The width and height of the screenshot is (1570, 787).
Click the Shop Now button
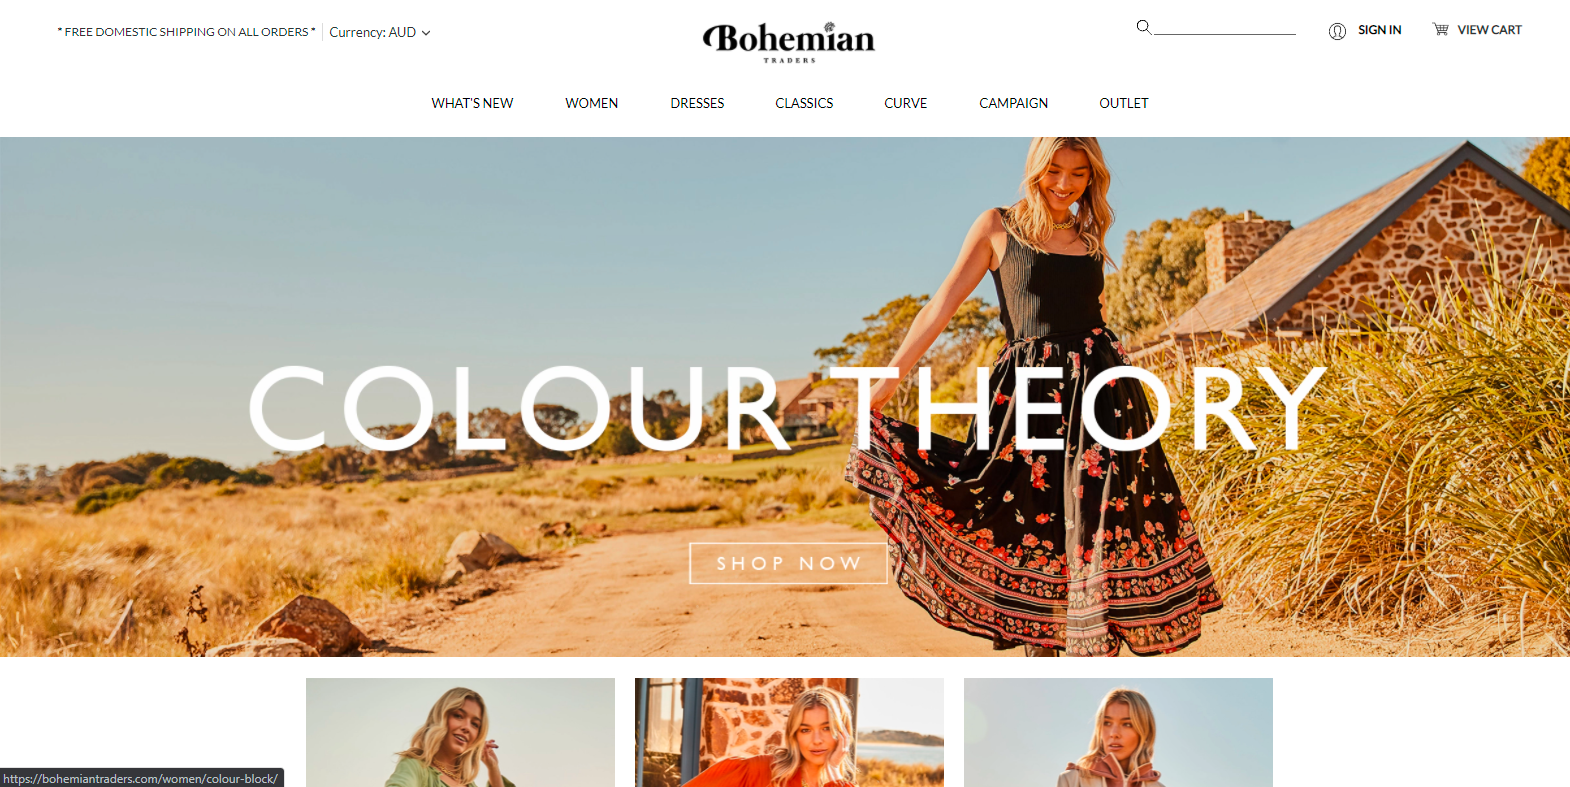788,563
